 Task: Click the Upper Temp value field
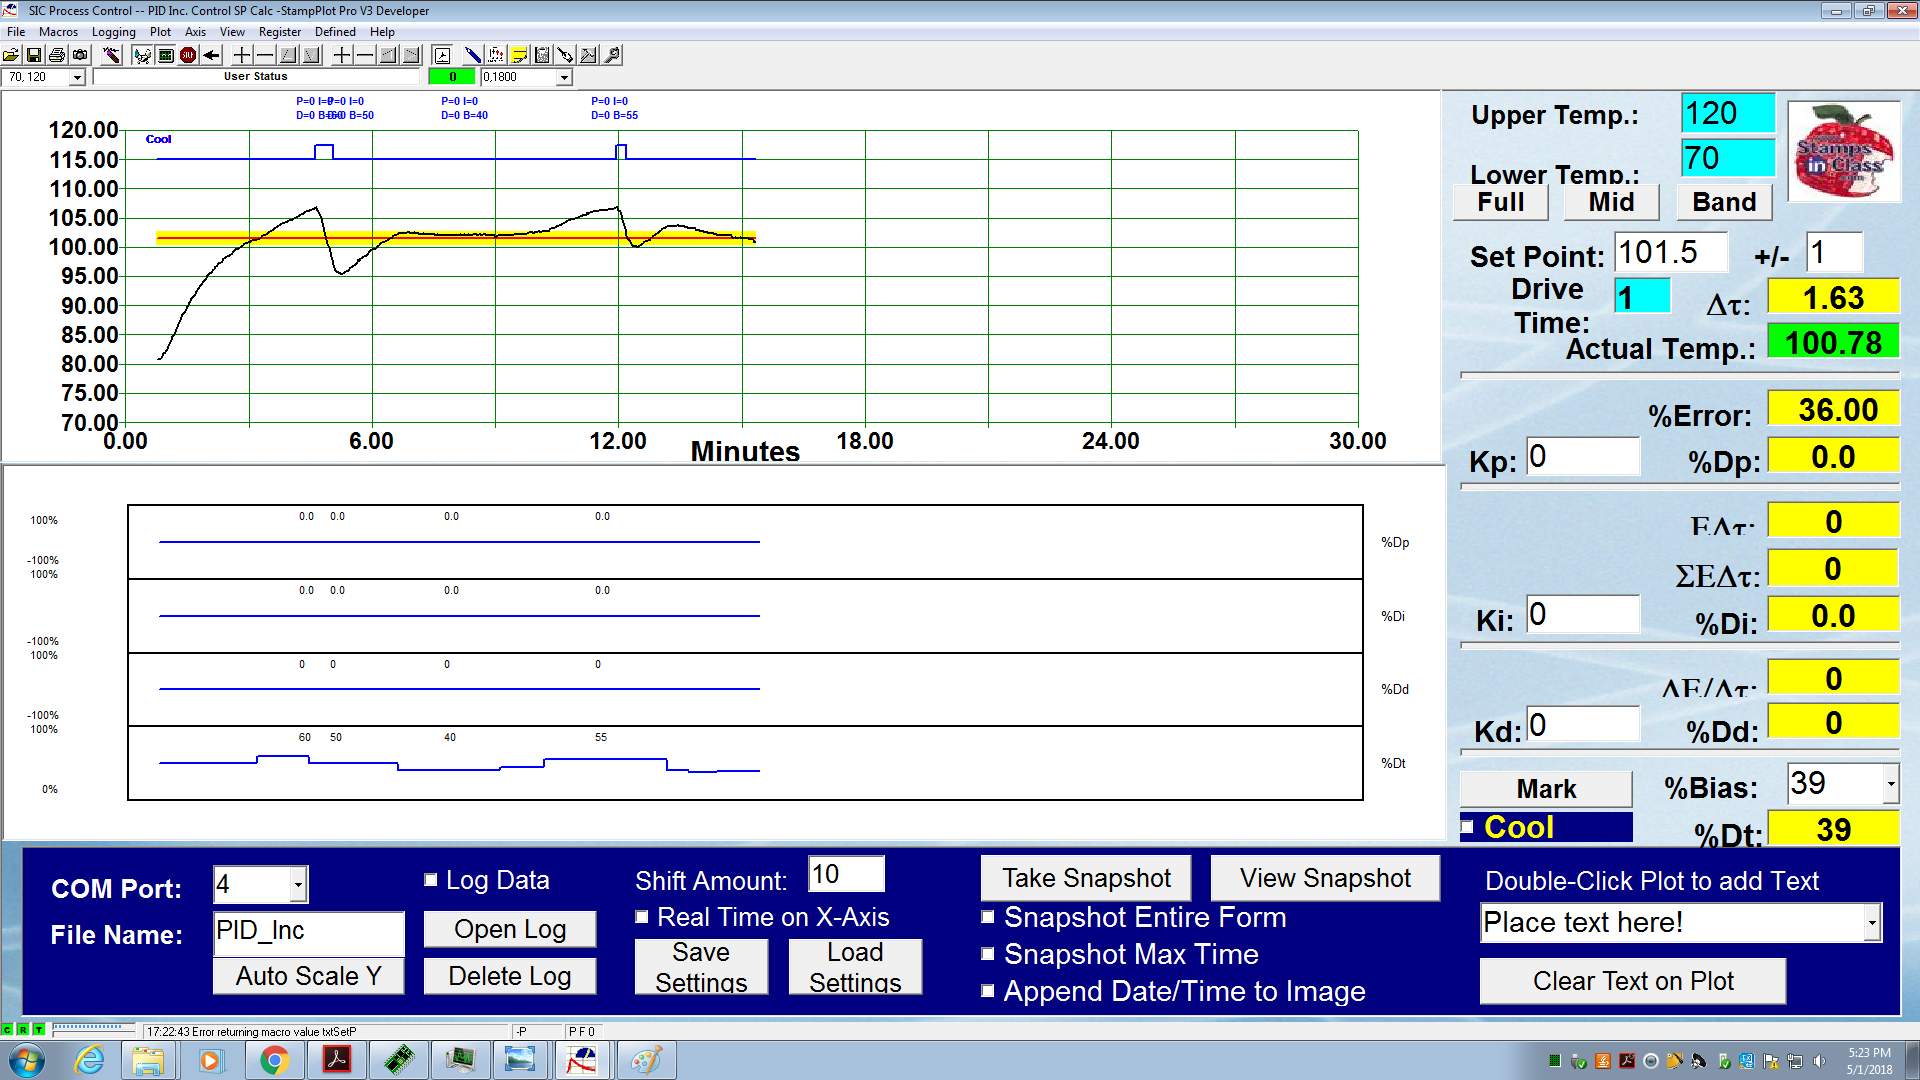(x=1728, y=113)
